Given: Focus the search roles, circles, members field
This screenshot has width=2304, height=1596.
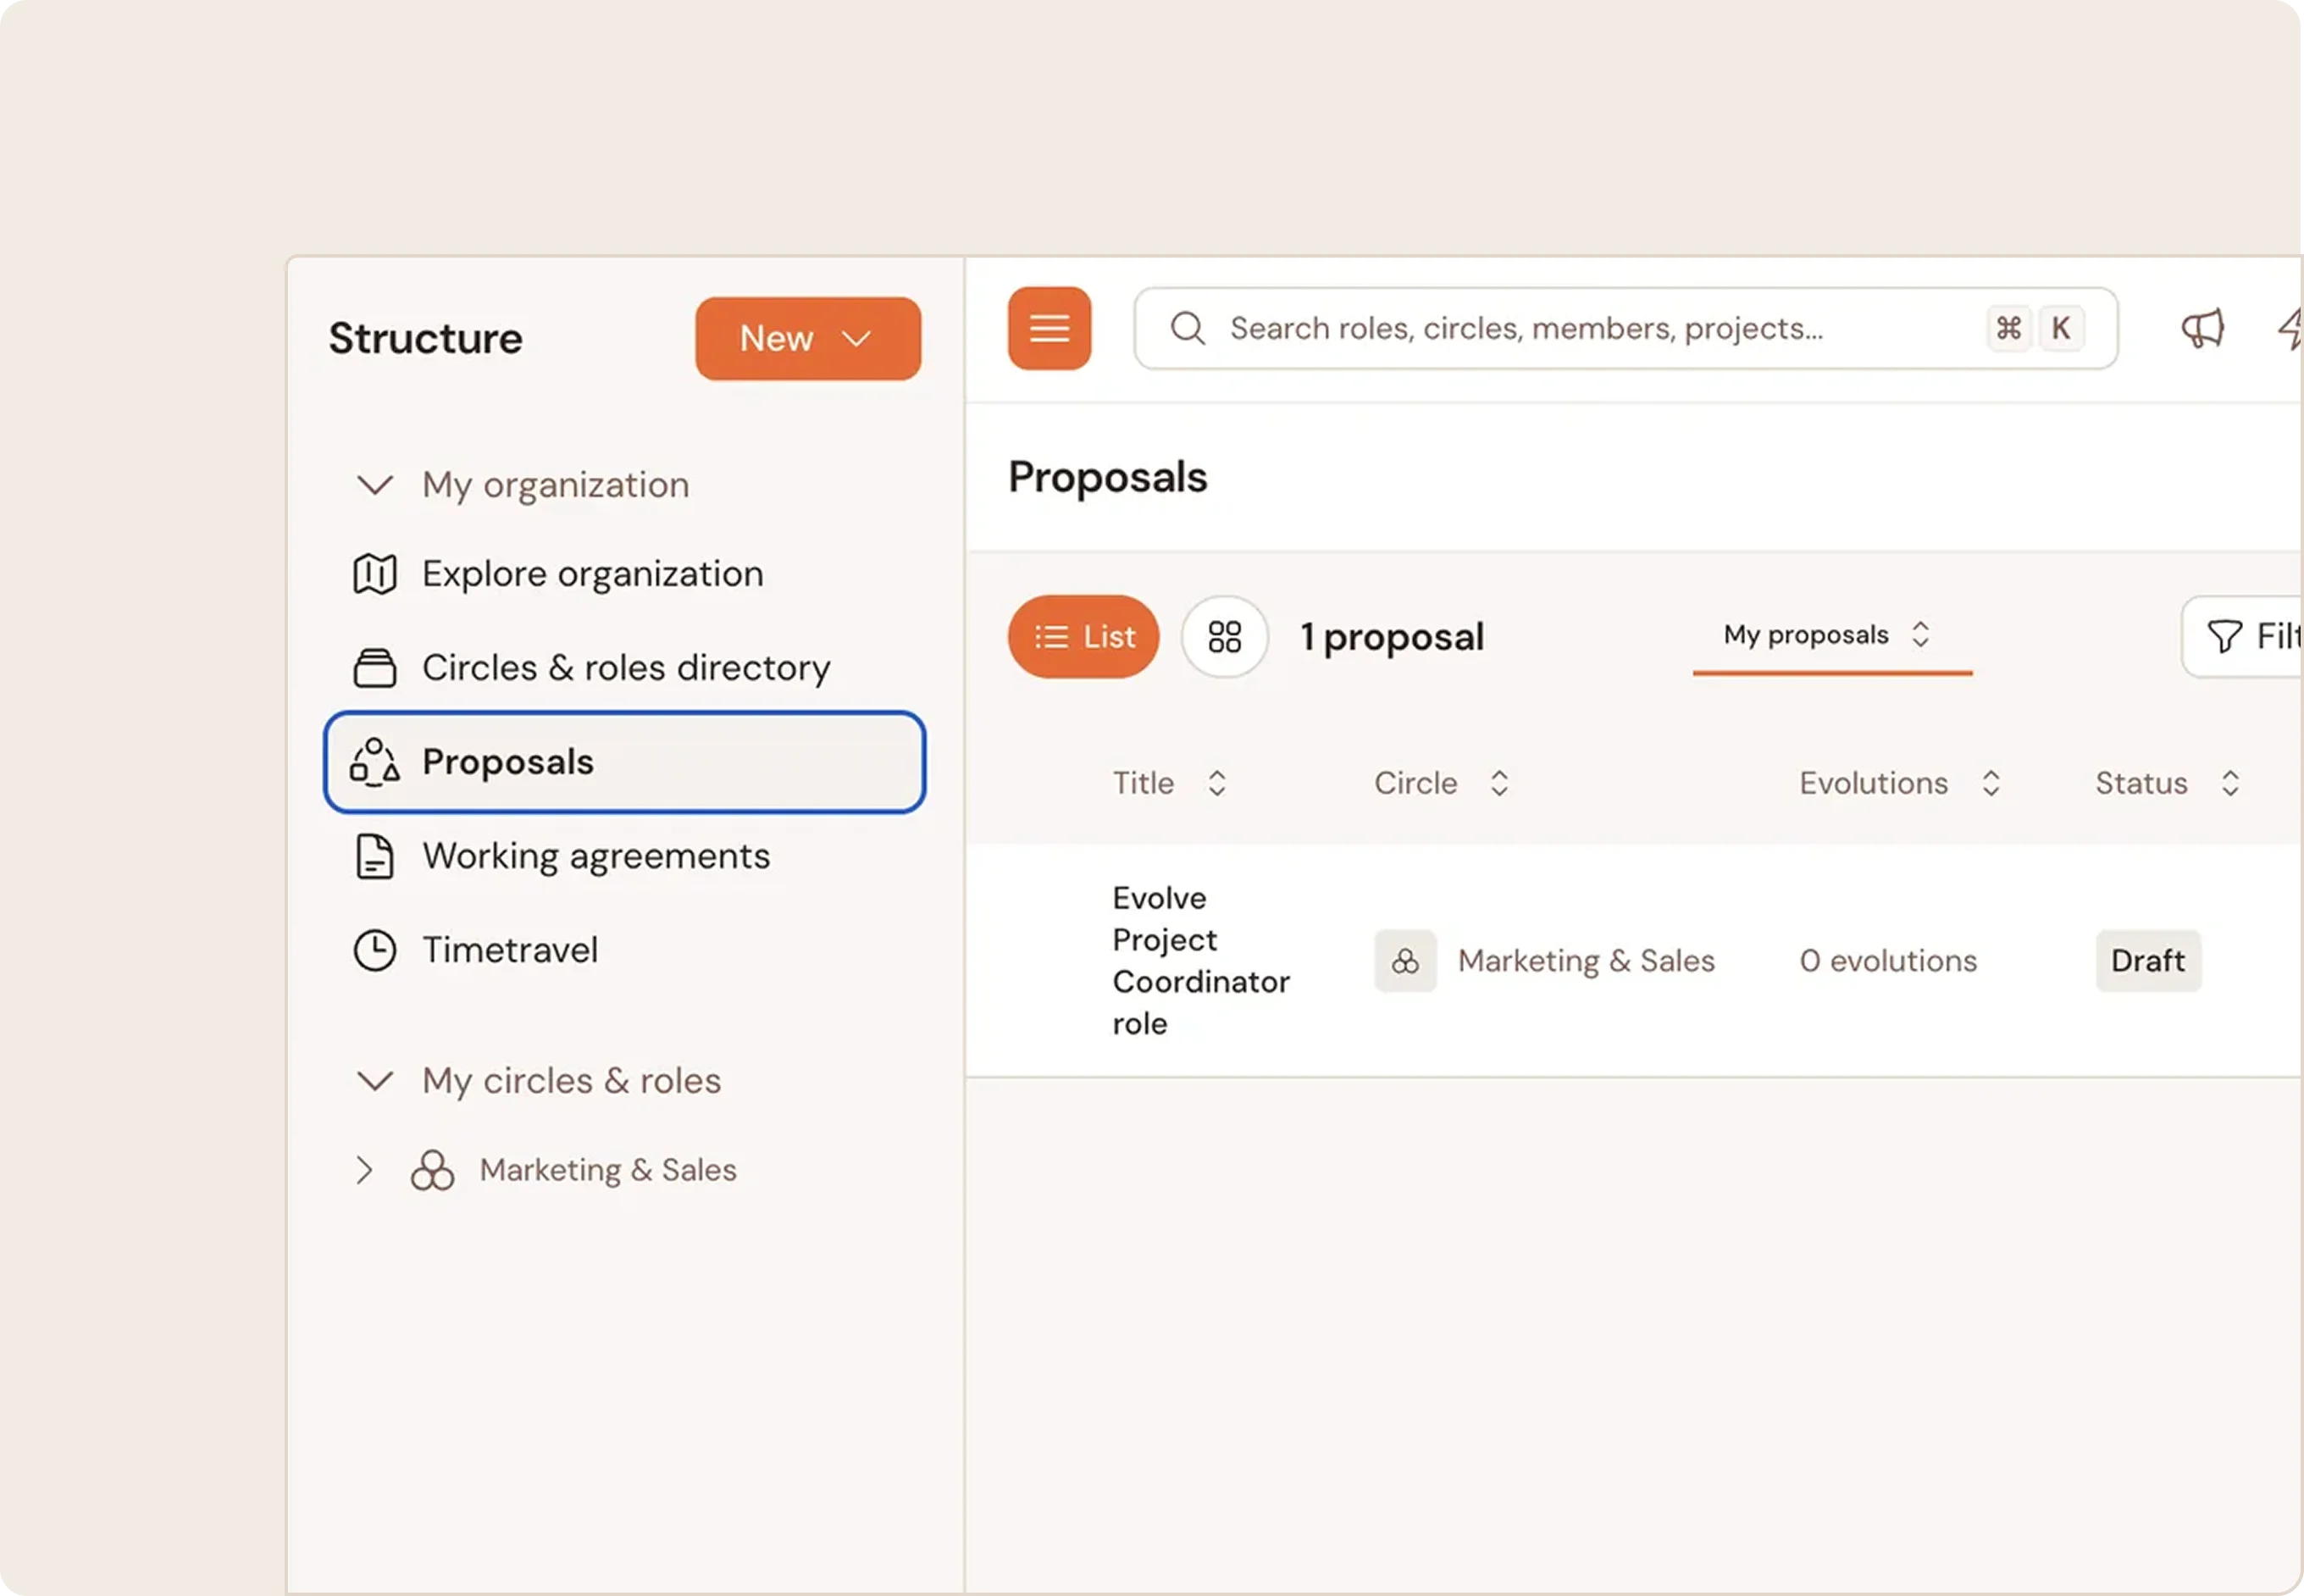Looking at the screenshot, I should pyautogui.click(x=1625, y=328).
